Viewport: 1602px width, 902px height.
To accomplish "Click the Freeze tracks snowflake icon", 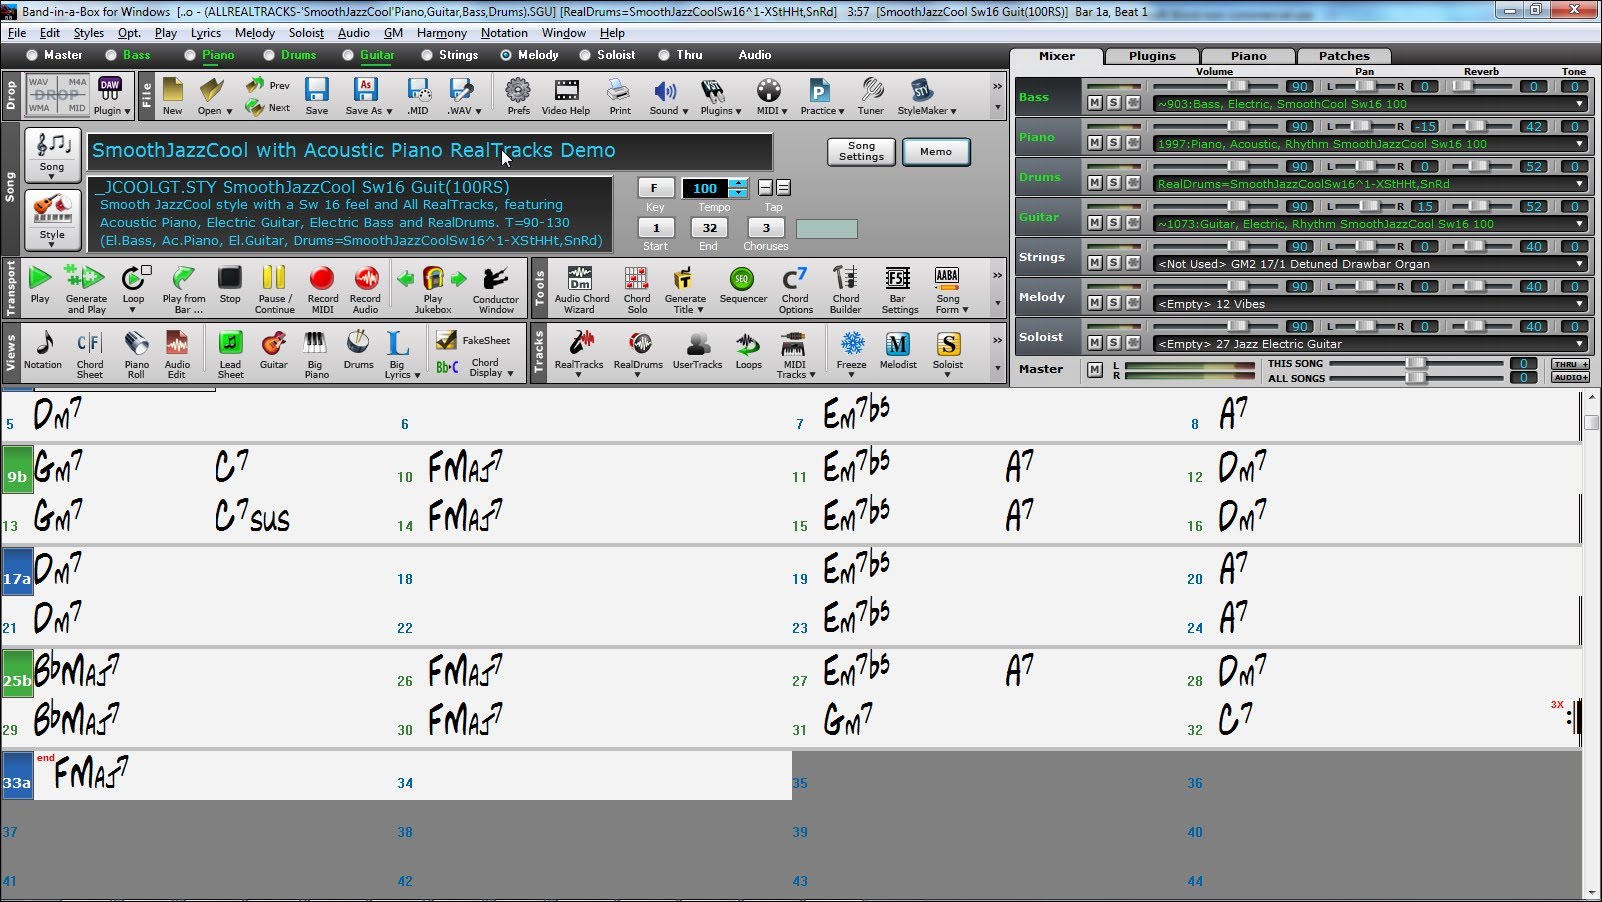I will (x=851, y=354).
